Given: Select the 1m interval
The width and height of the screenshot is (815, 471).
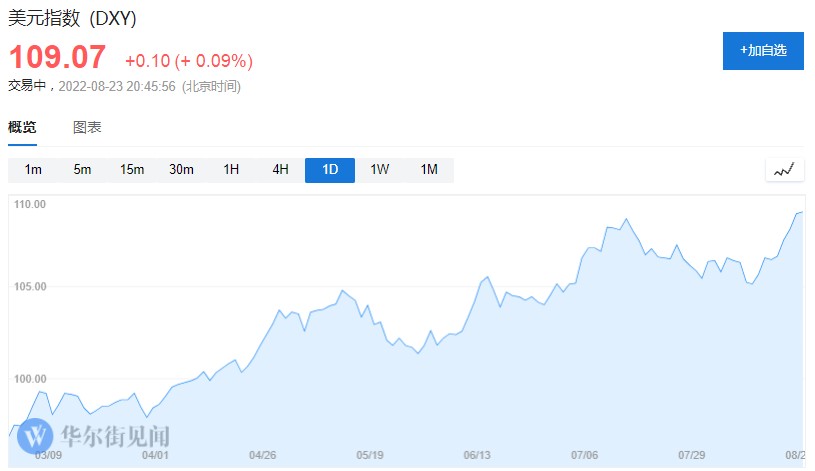Looking at the screenshot, I should [x=33, y=170].
